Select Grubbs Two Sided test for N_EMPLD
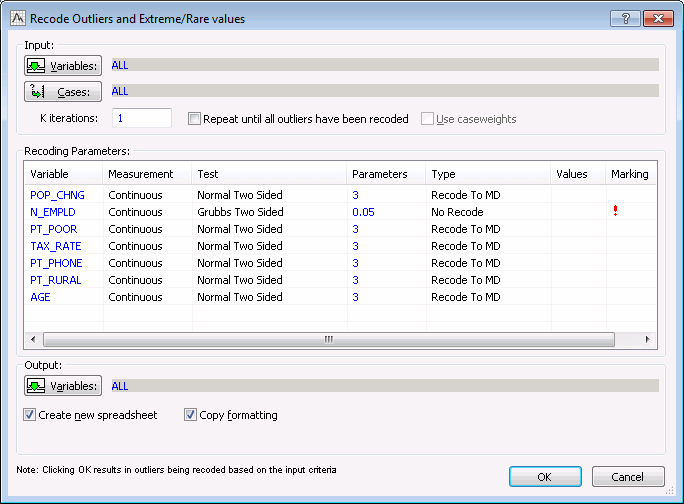 [240, 212]
